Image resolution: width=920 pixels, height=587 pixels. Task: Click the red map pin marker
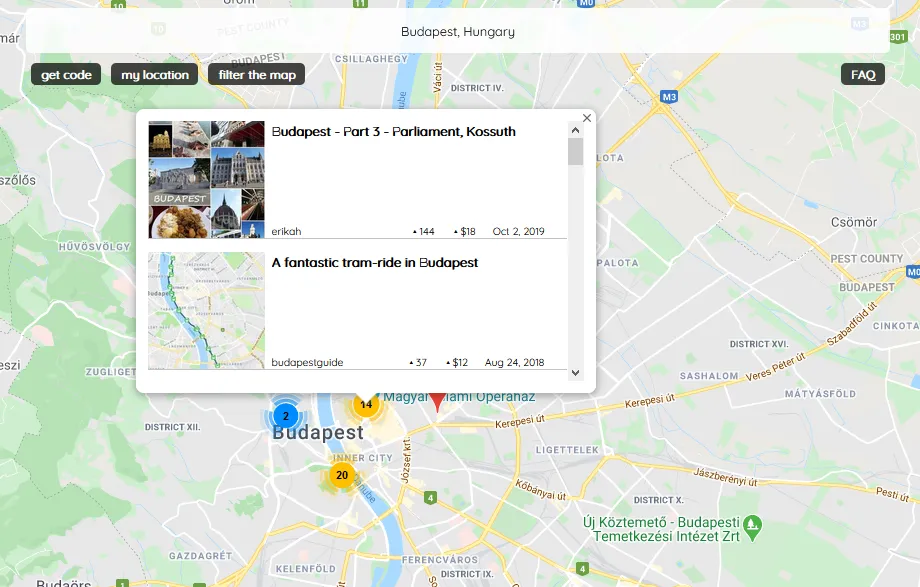pos(437,402)
